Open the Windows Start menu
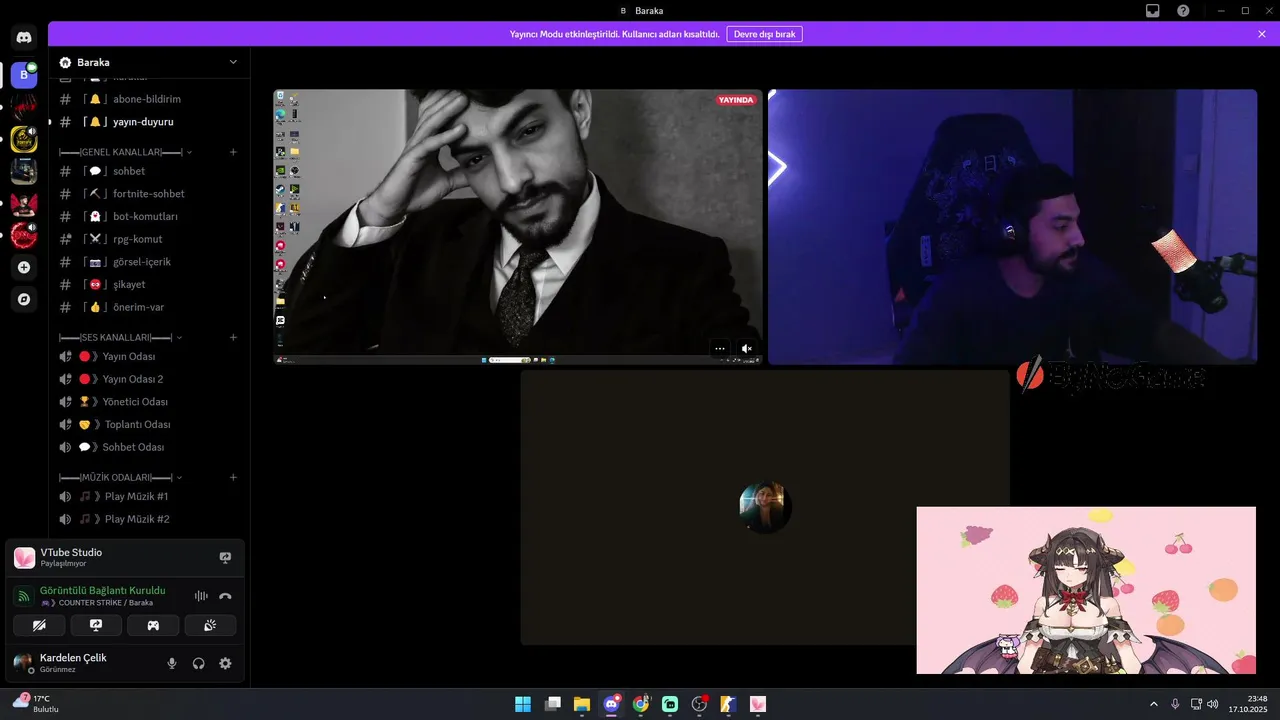The image size is (1280, 720). point(523,704)
